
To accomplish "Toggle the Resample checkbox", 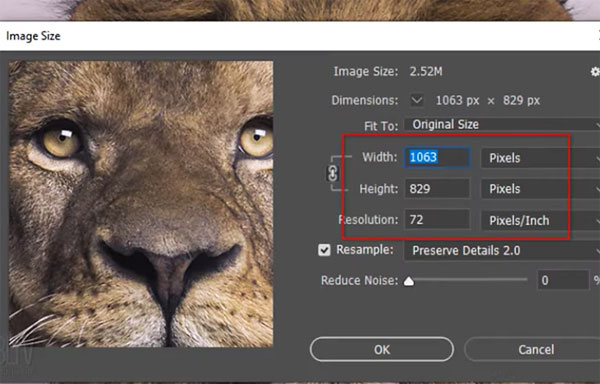I will (x=324, y=250).
